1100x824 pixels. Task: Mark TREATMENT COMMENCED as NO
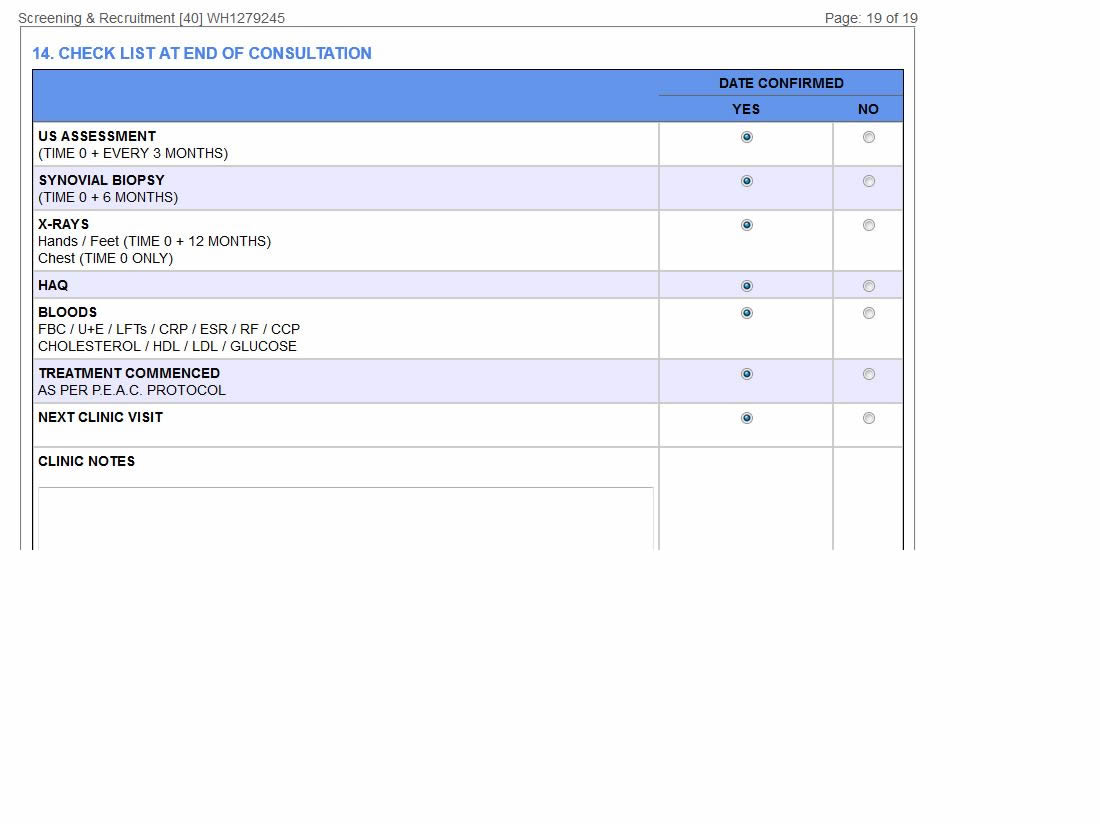click(868, 374)
